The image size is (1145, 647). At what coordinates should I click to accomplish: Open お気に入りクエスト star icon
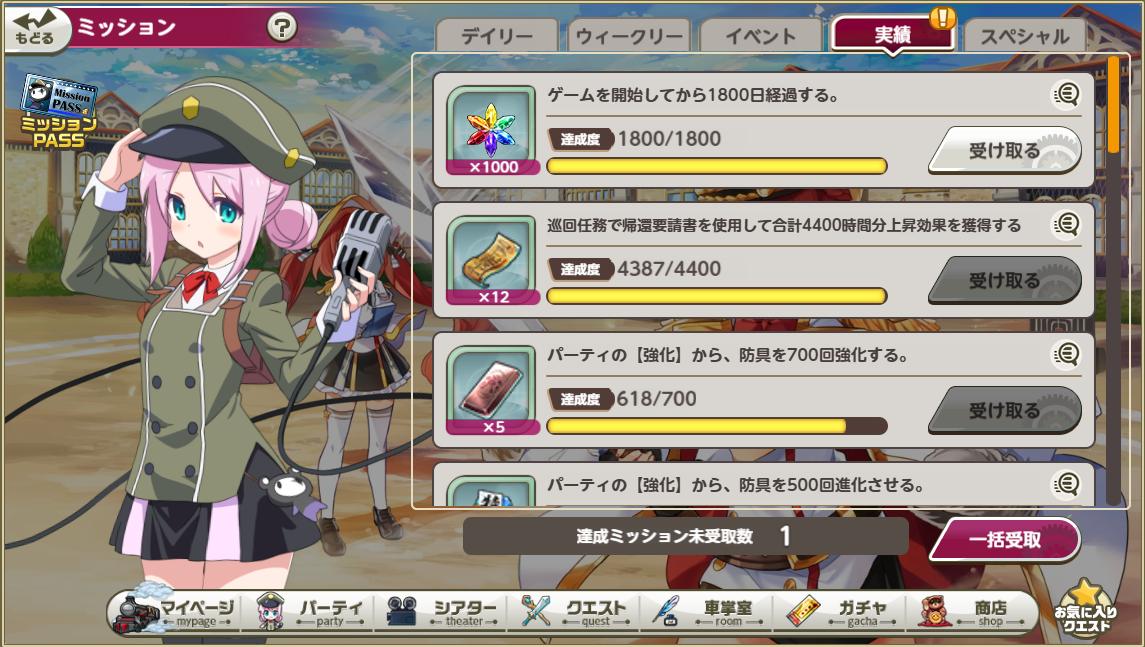pyautogui.click(x=1086, y=608)
